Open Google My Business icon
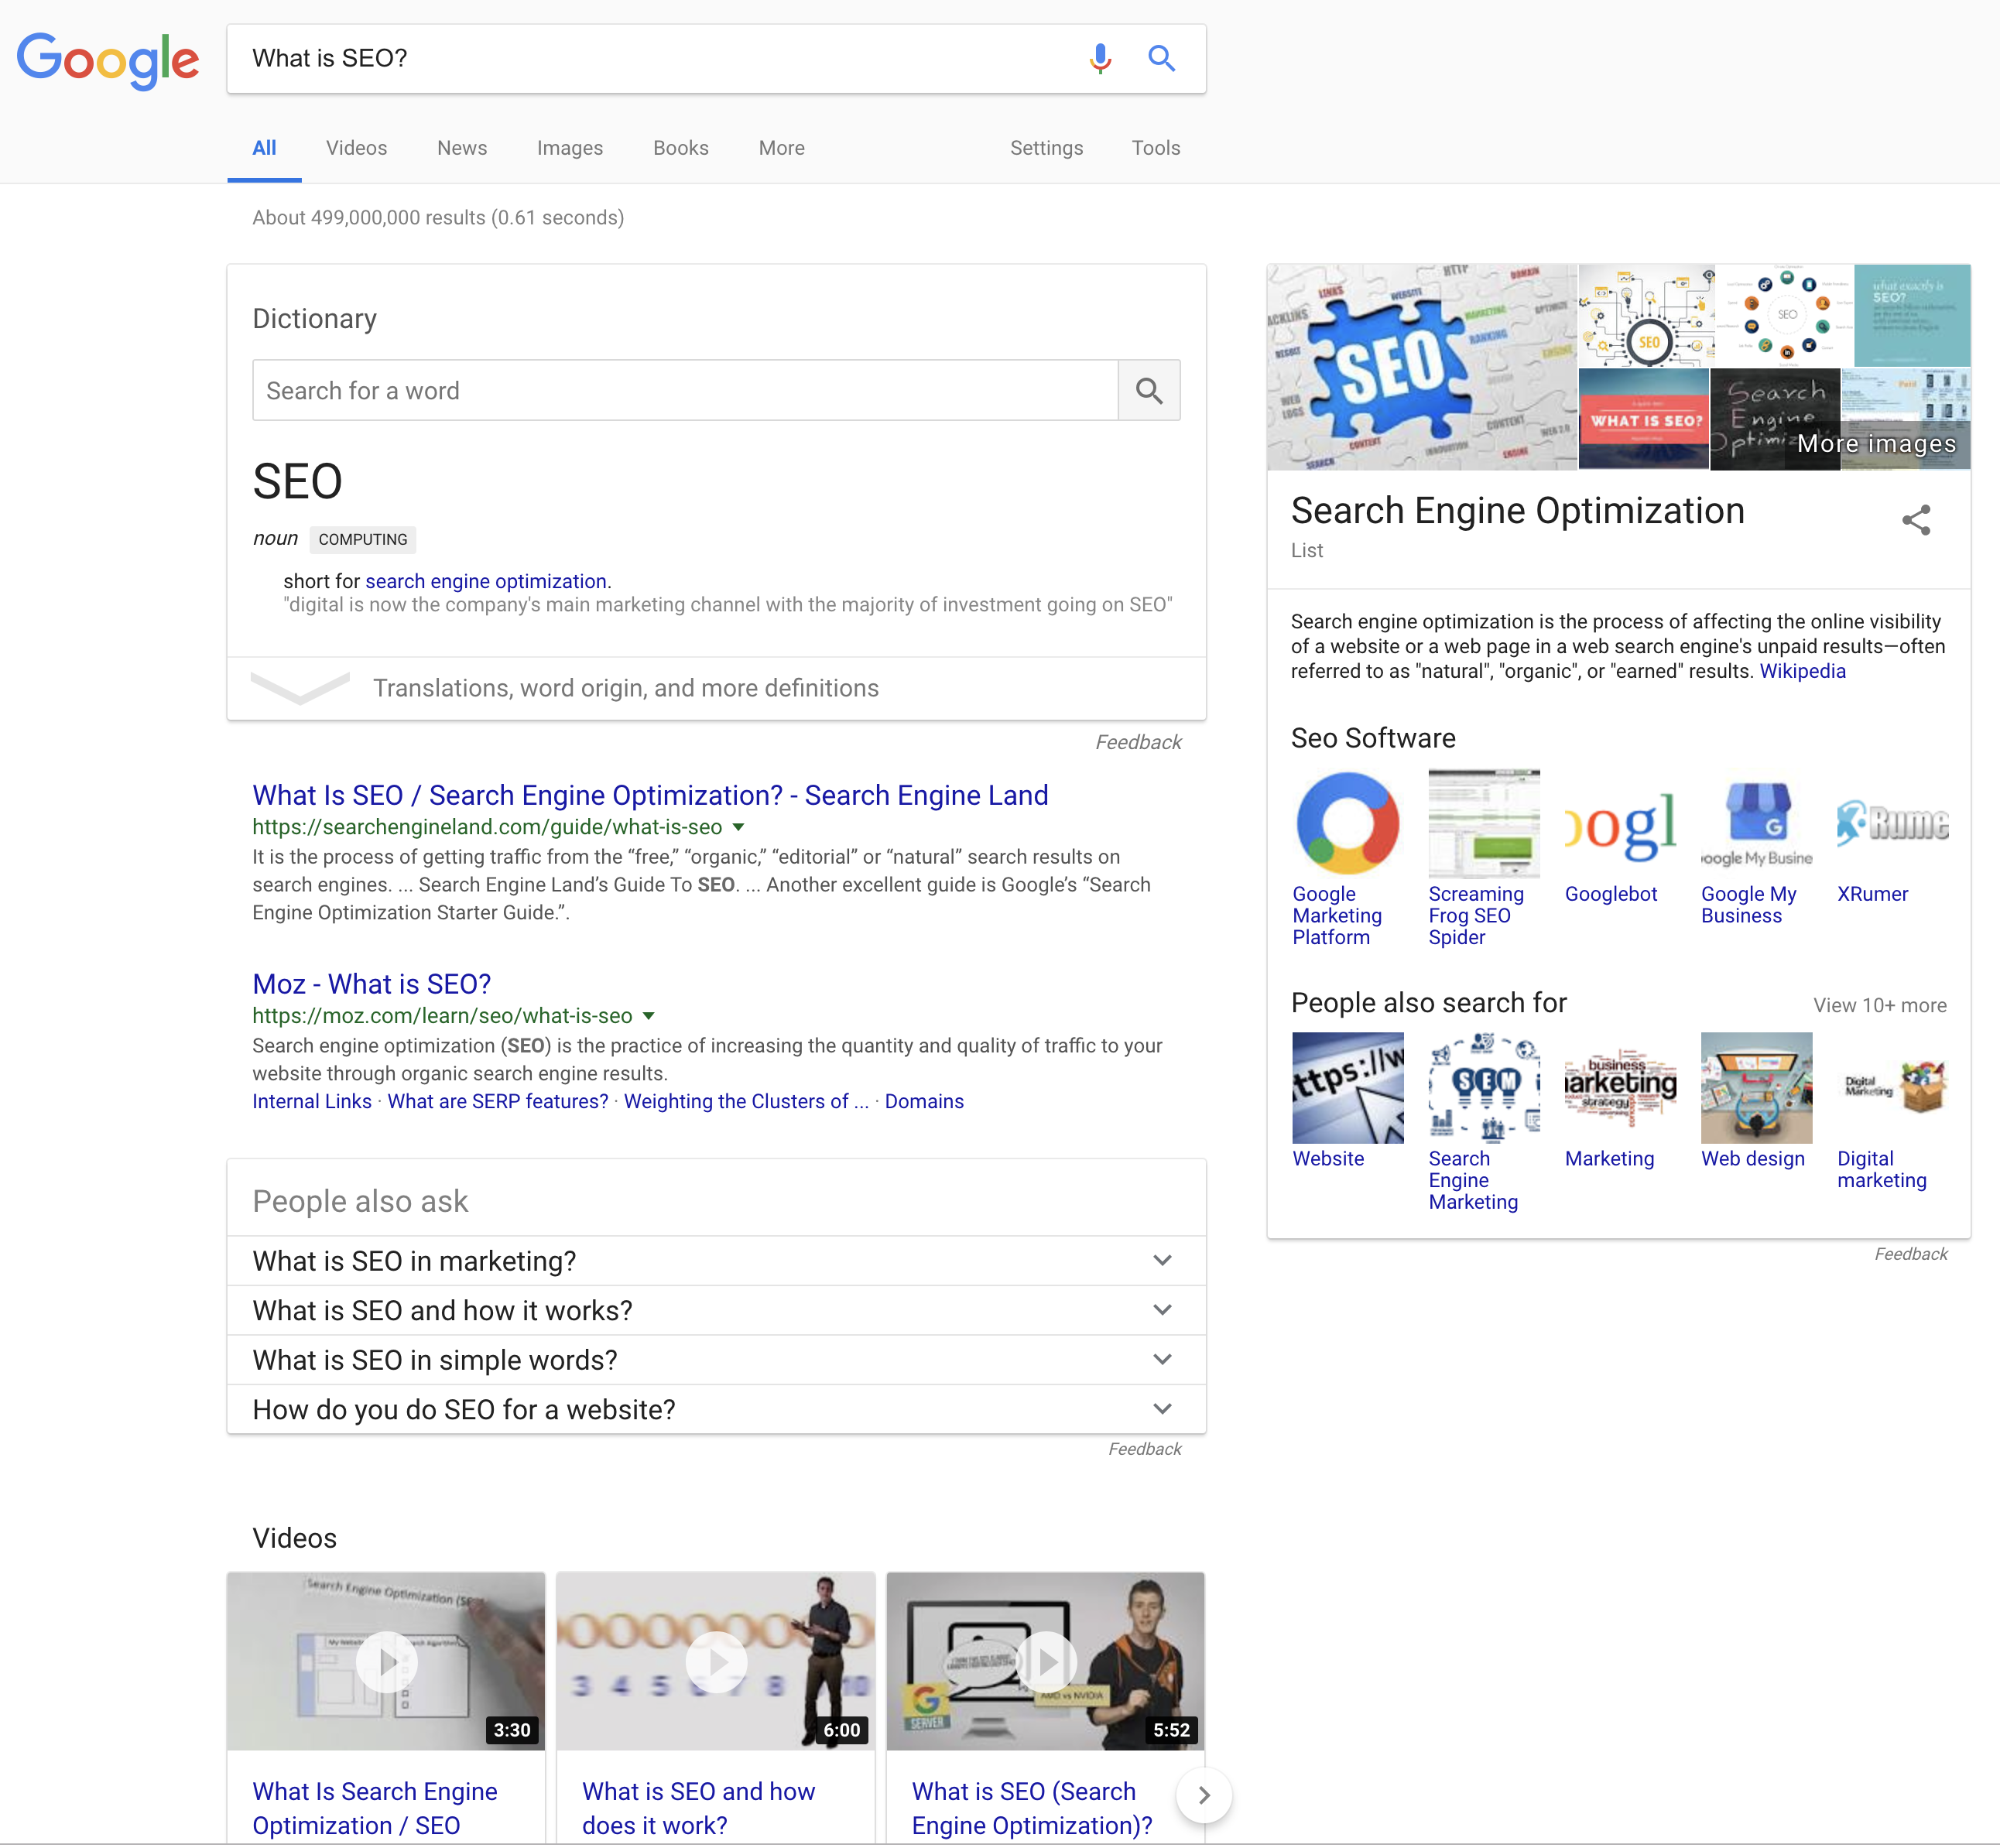Viewport: 2000px width, 1848px height. click(1756, 823)
